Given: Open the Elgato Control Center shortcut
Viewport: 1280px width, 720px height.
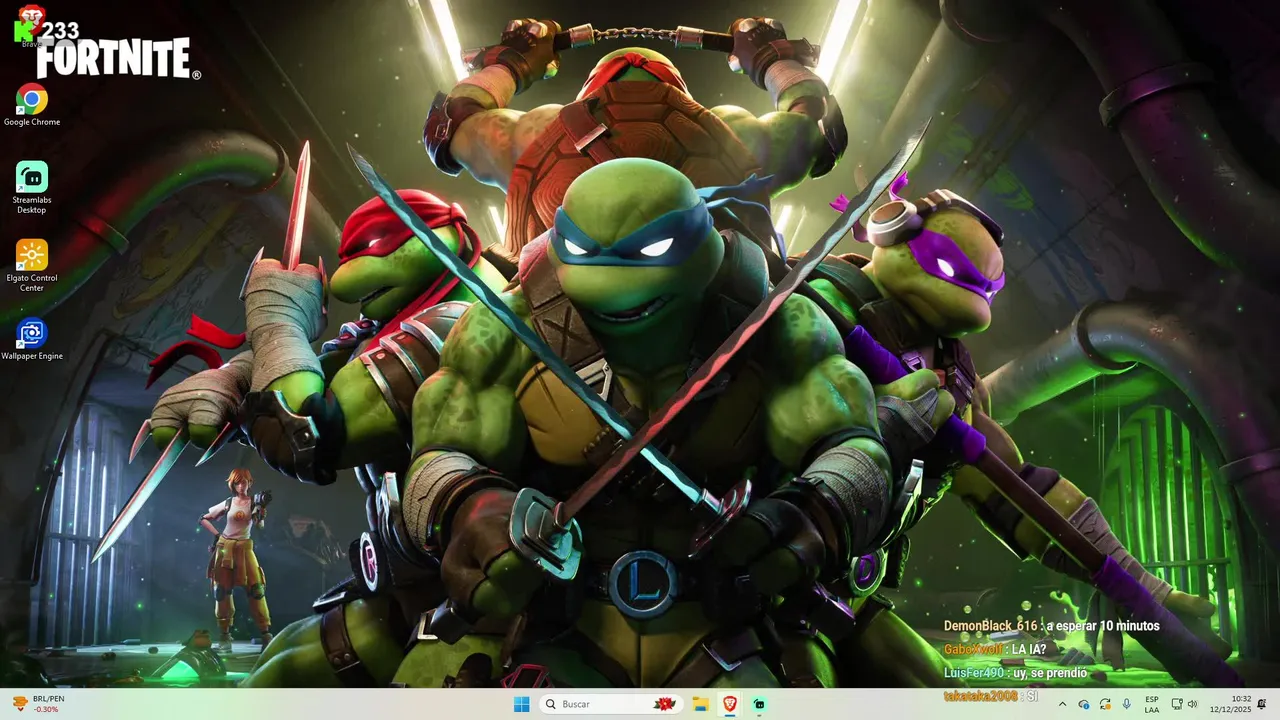Looking at the screenshot, I should click(x=31, y=266).
